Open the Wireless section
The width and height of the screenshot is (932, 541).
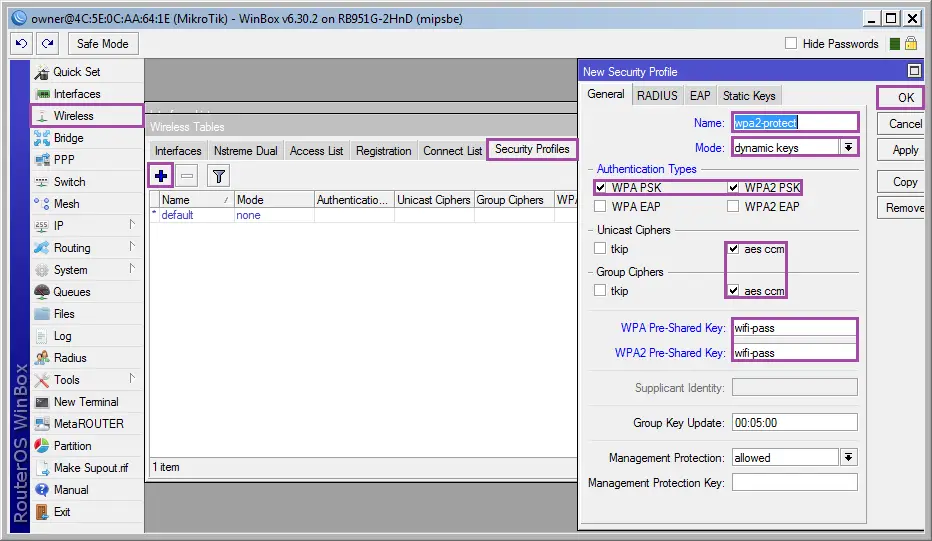[87, 116]
